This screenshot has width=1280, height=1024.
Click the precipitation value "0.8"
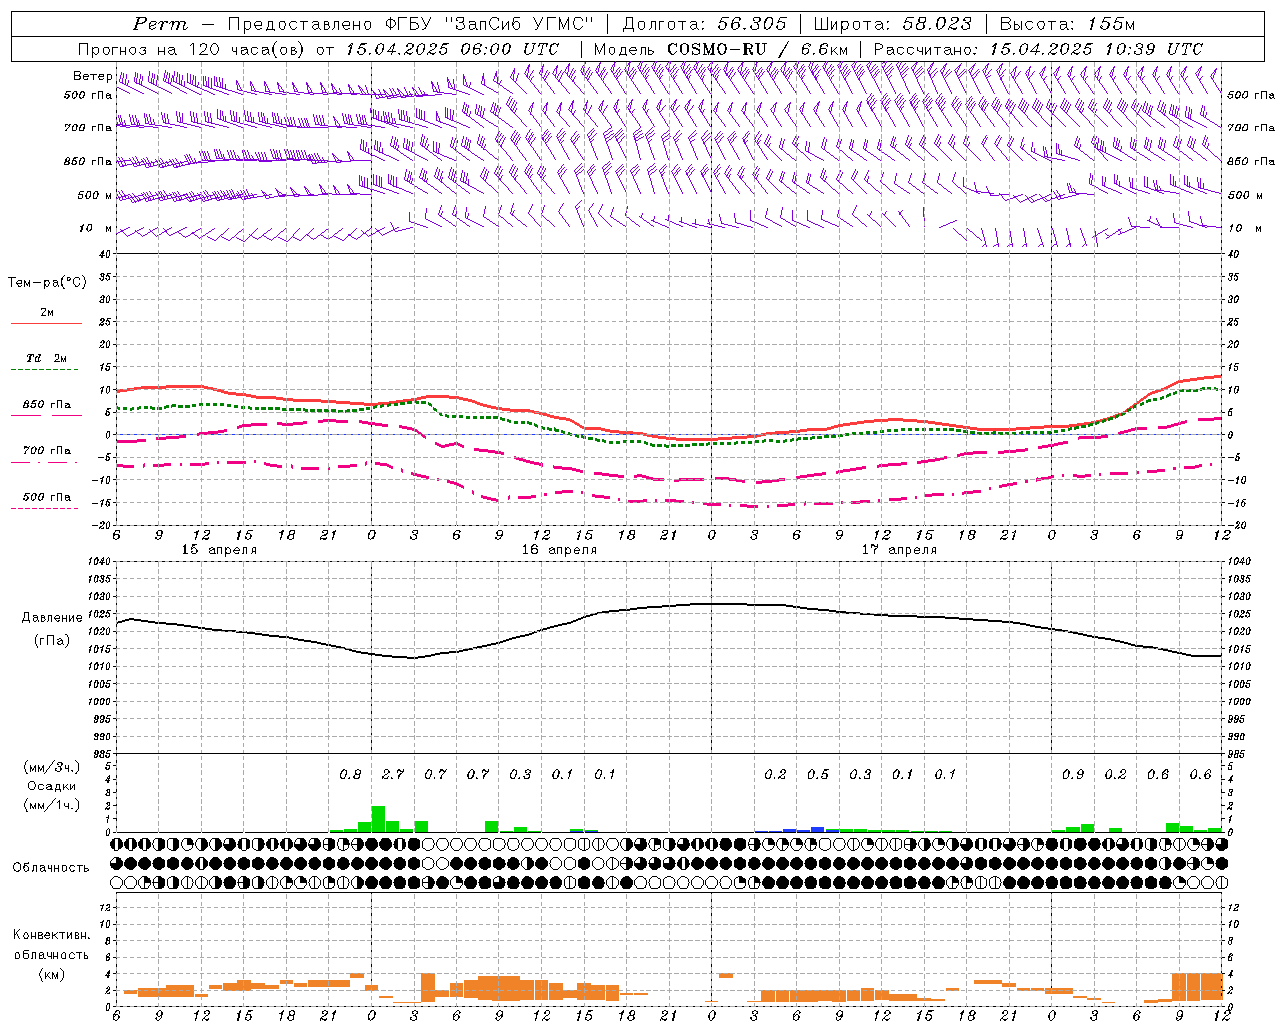point(350,774)
